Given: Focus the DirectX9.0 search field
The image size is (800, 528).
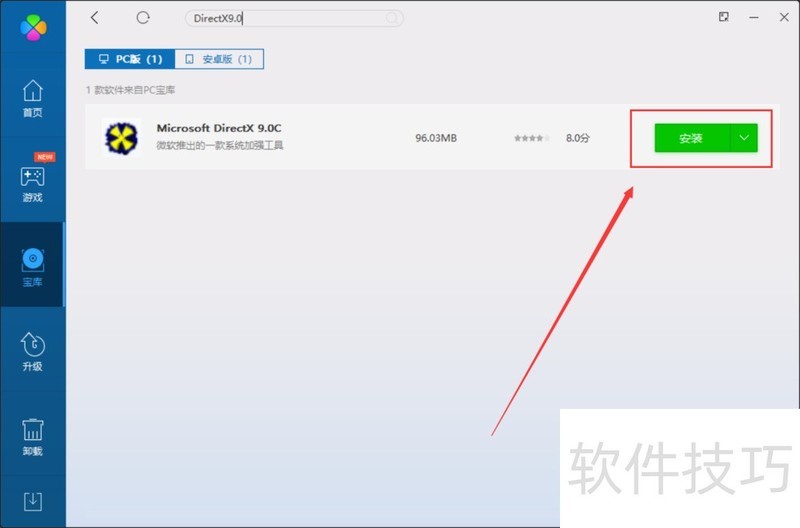Looking at the screenshot, I should click(x=294, y=18).
